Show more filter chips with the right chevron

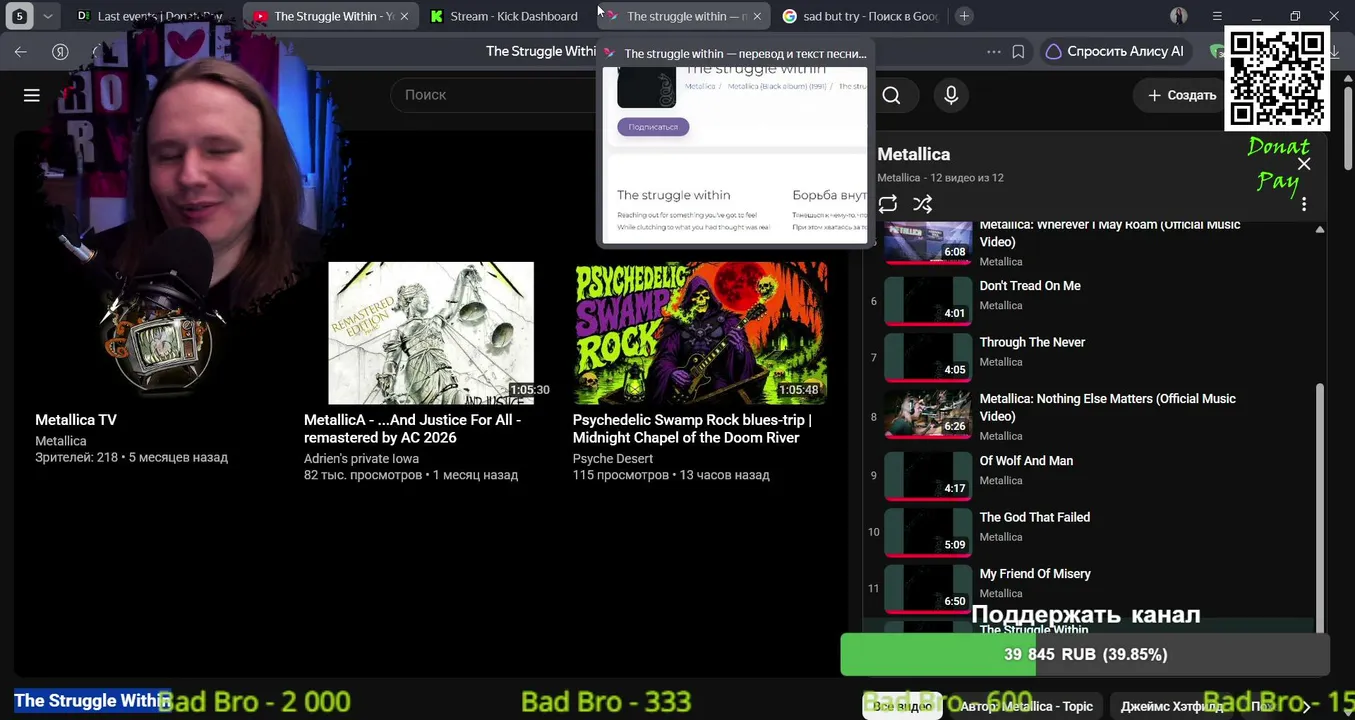[x=1305, y=706]
